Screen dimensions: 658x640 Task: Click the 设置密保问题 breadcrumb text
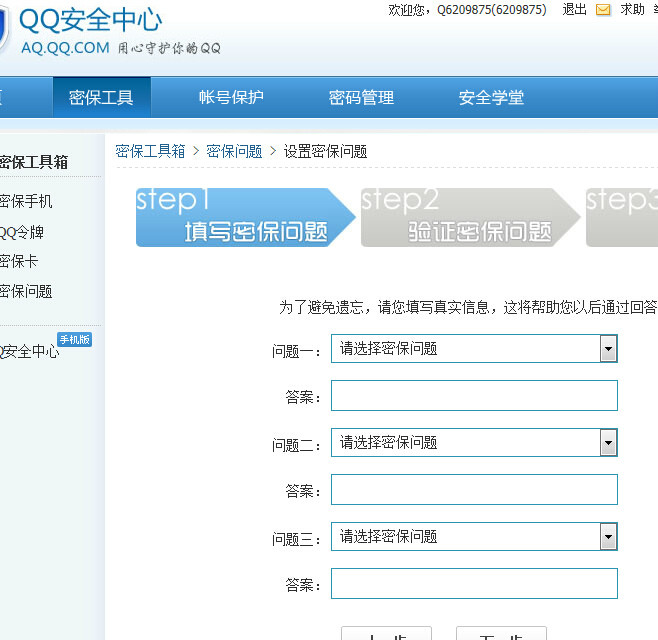[326, 151]
